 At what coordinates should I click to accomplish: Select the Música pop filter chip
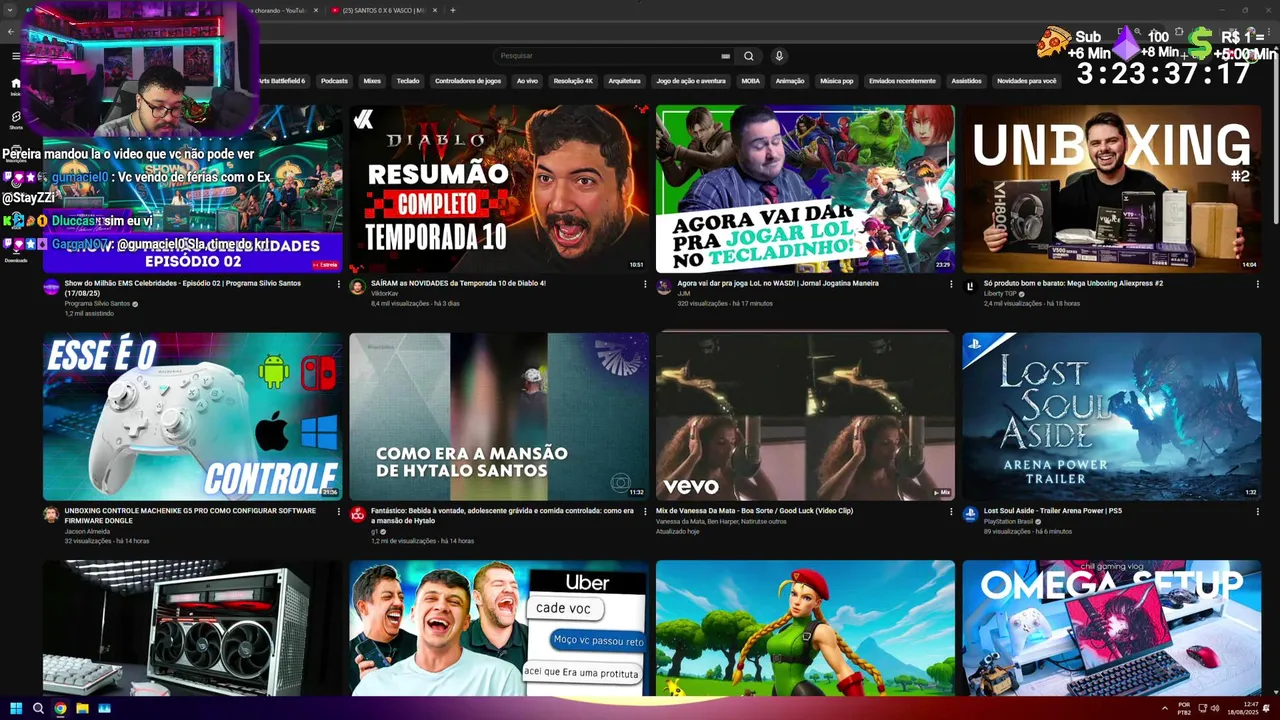tap(837, 81)
